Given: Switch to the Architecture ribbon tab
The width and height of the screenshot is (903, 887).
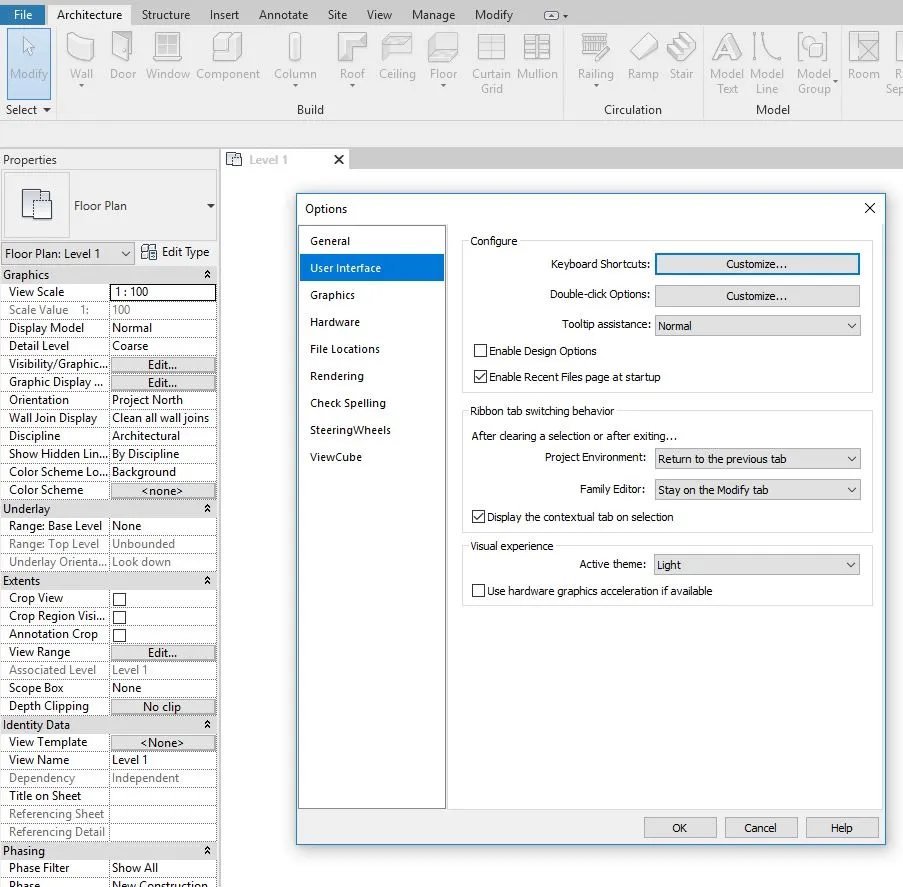Looking at the screenshot, I should (x=89, y=14).
